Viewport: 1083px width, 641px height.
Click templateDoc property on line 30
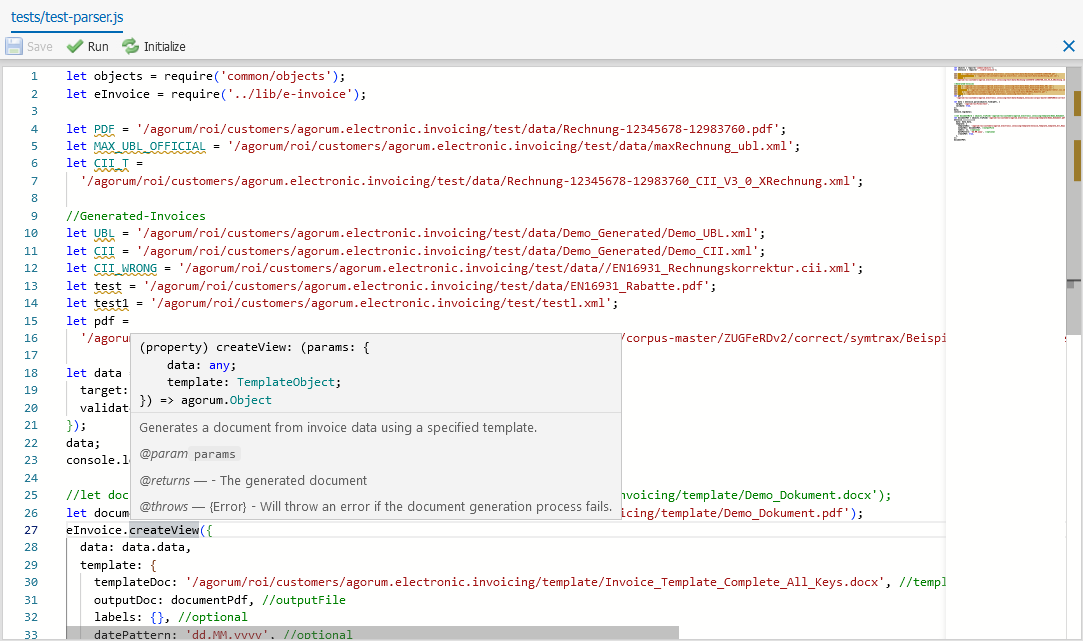135,582
